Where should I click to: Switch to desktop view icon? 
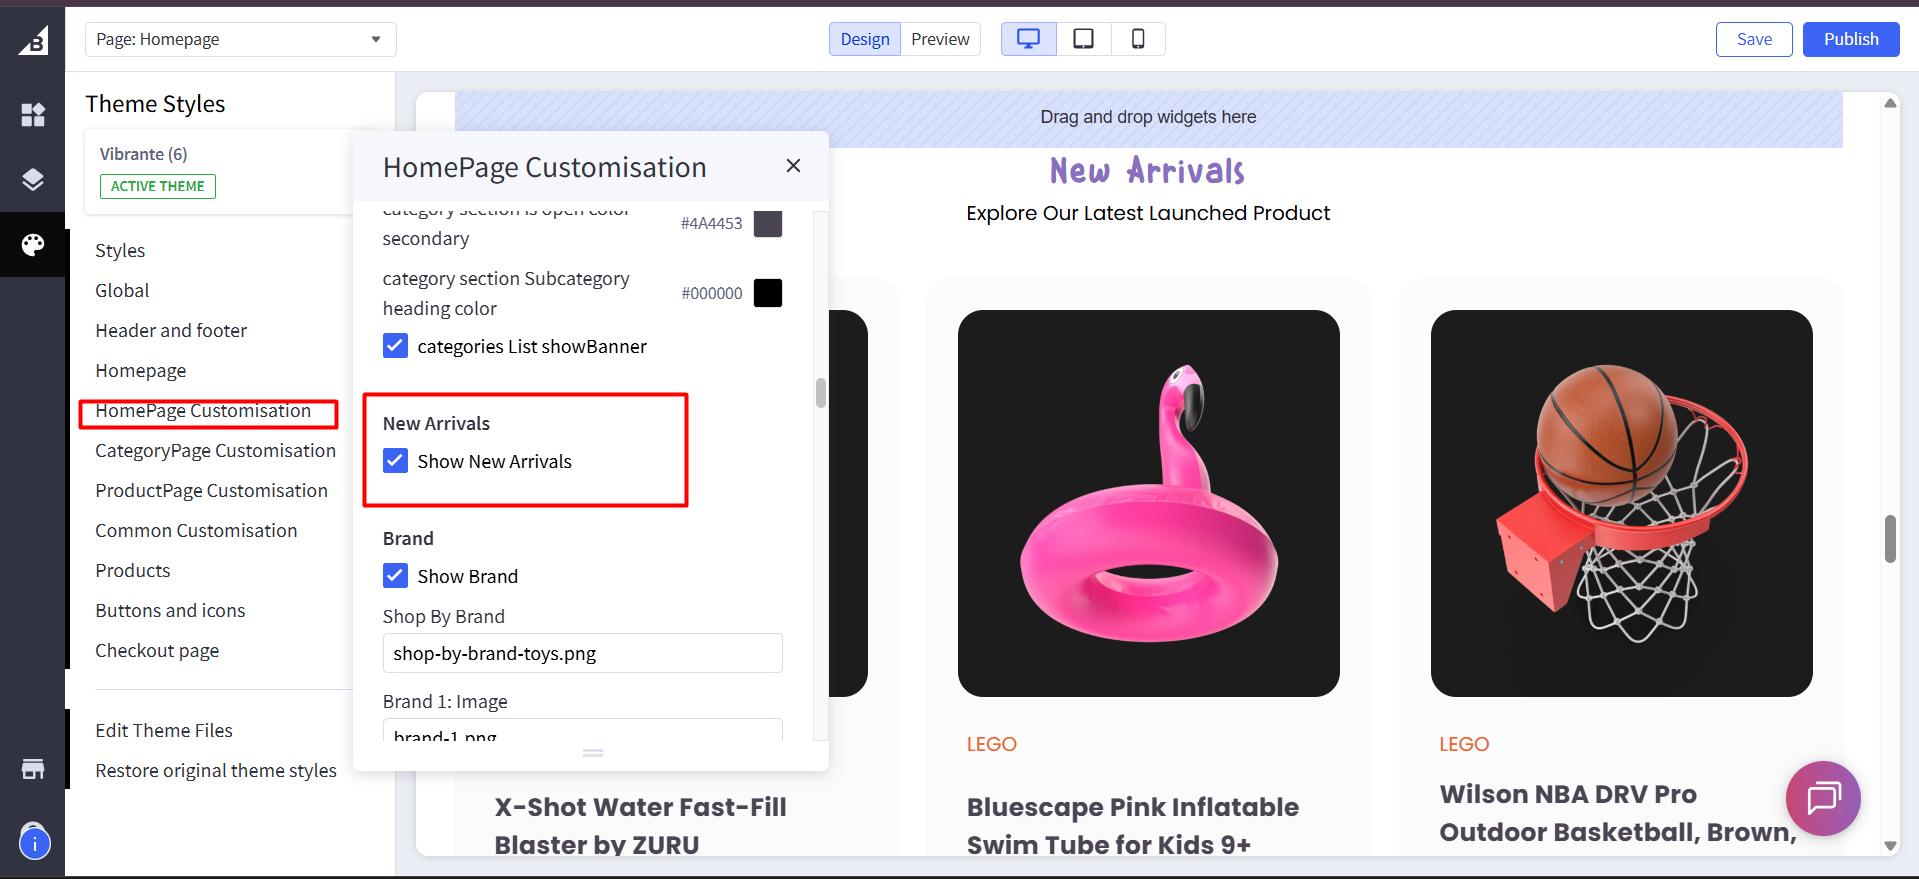point(1028,39)
